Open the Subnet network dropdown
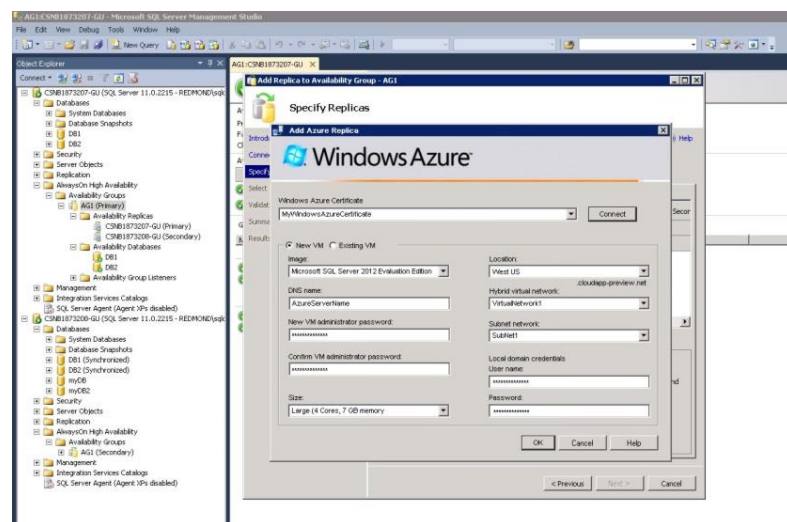Screen dimensions: 787x522 click(643, 335)
